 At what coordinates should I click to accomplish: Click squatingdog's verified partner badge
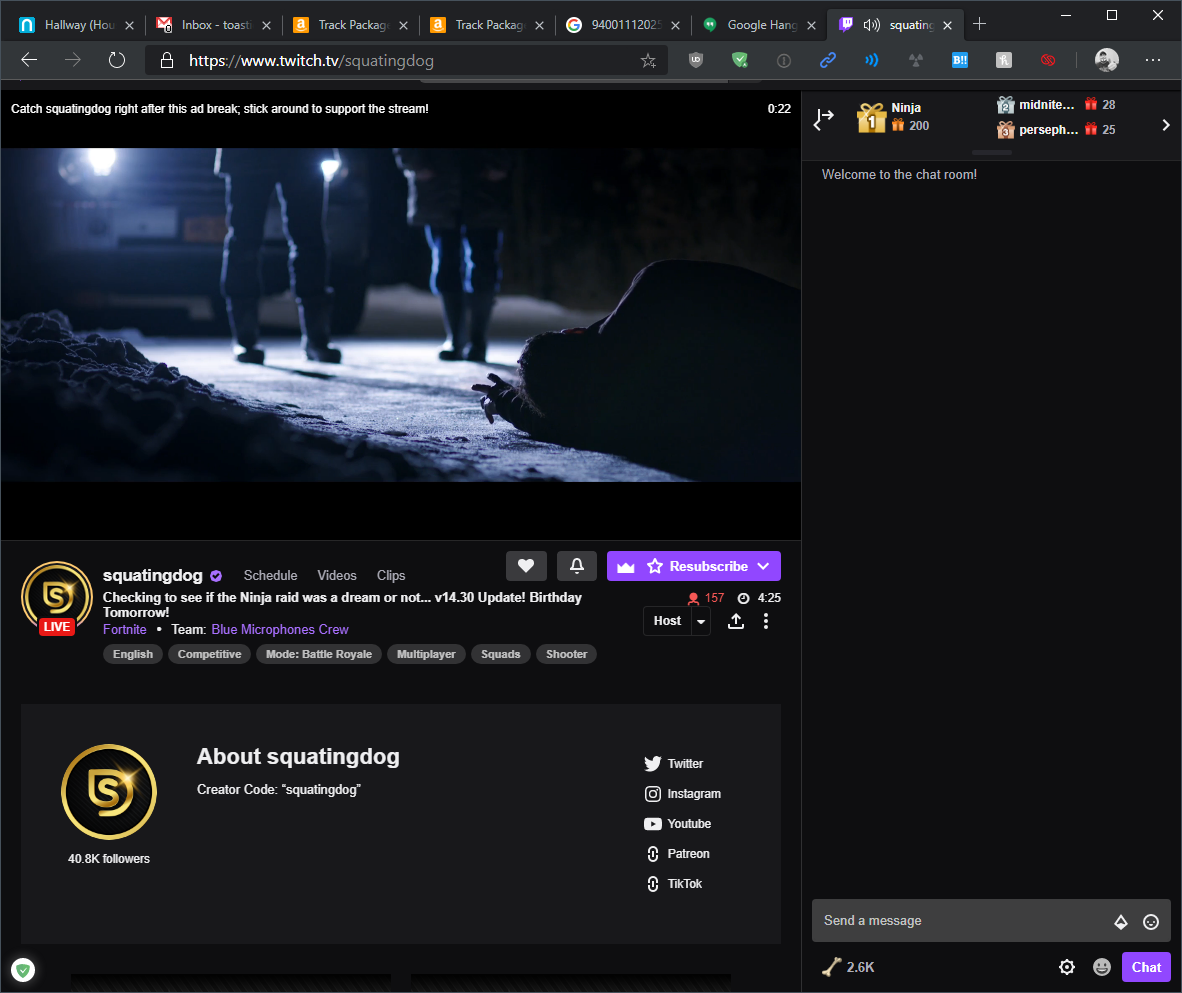click(x=216, y=575)
